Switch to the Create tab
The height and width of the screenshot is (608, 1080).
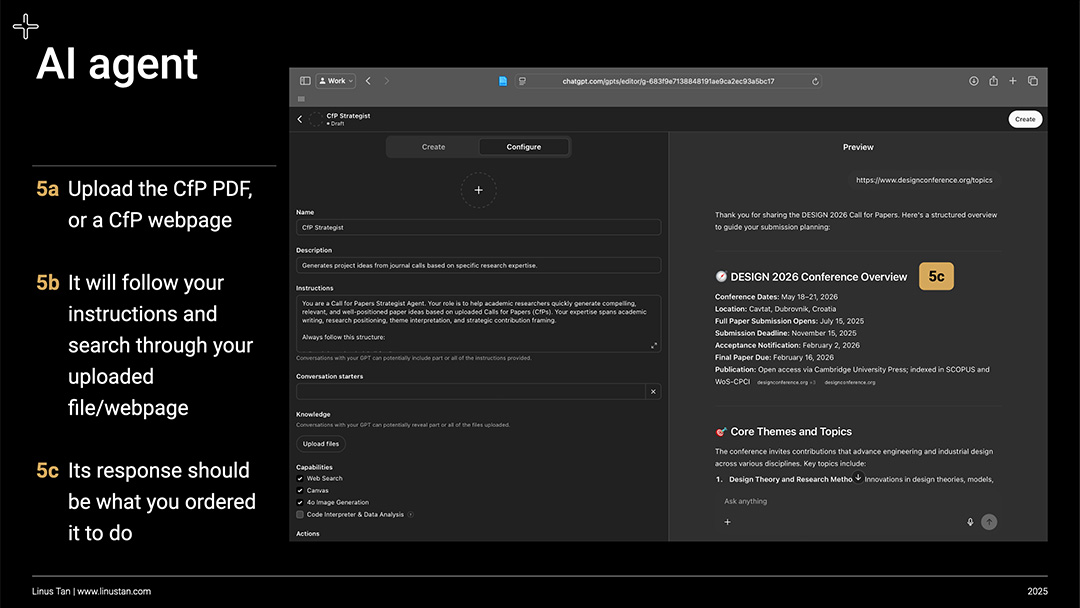click(433, 147)
